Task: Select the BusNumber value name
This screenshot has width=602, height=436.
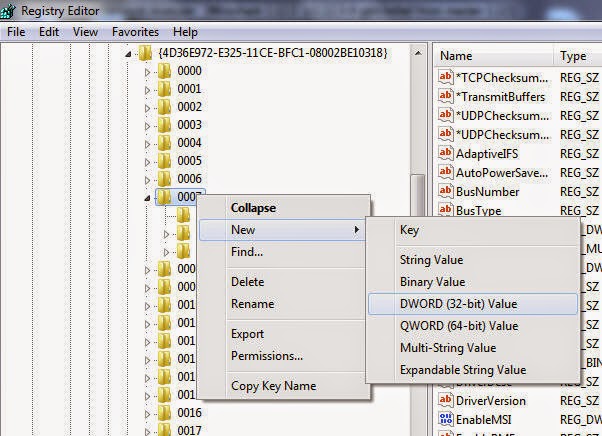Action: tap(488, 192)
